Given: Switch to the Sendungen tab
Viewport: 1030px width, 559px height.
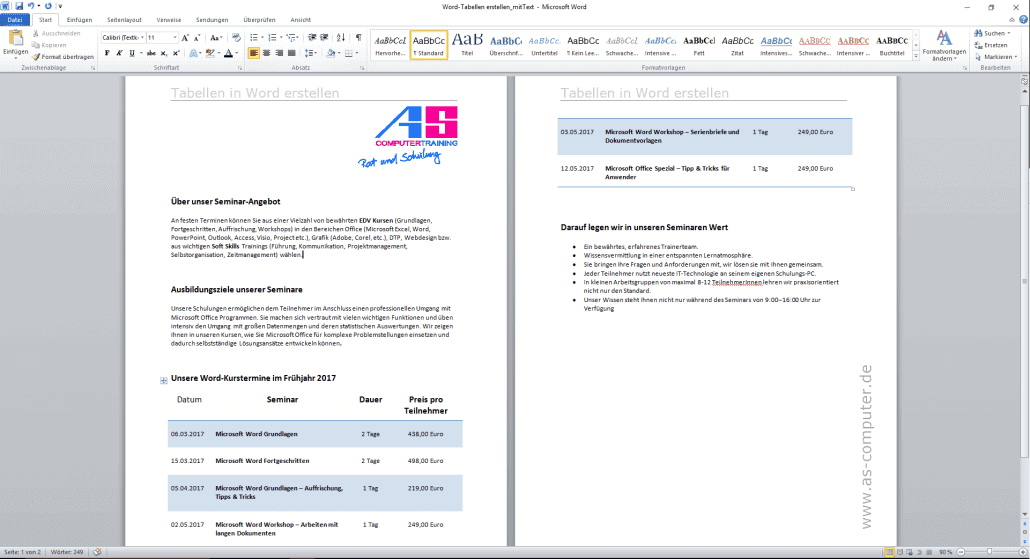Looking at the screenshot, I should (212, 20).
